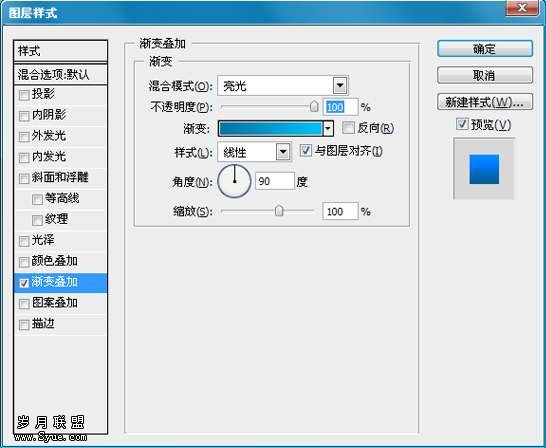Click the 缩放 scale slider handle
Image resolution: width=546 pixels, height=448 pixels.
pyautogui.click(x=279, y=211)
